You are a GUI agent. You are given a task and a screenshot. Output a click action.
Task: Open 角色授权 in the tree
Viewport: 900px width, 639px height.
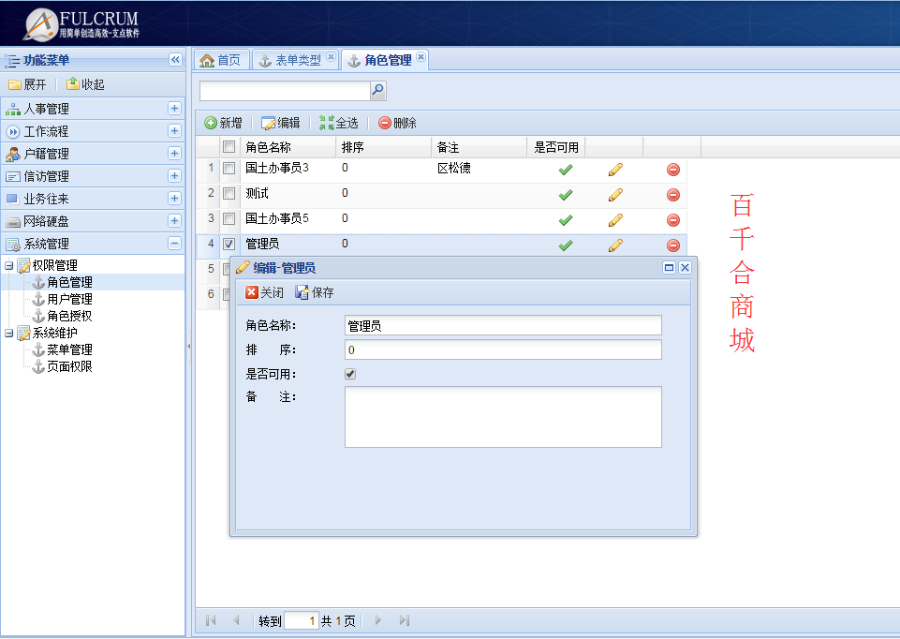[69, 315]
